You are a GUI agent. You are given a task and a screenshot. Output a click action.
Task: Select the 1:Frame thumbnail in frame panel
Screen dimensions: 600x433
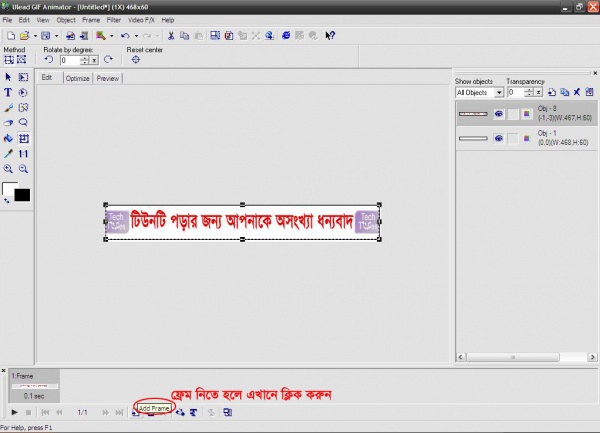pyautogui.click(x=34, y=386)
